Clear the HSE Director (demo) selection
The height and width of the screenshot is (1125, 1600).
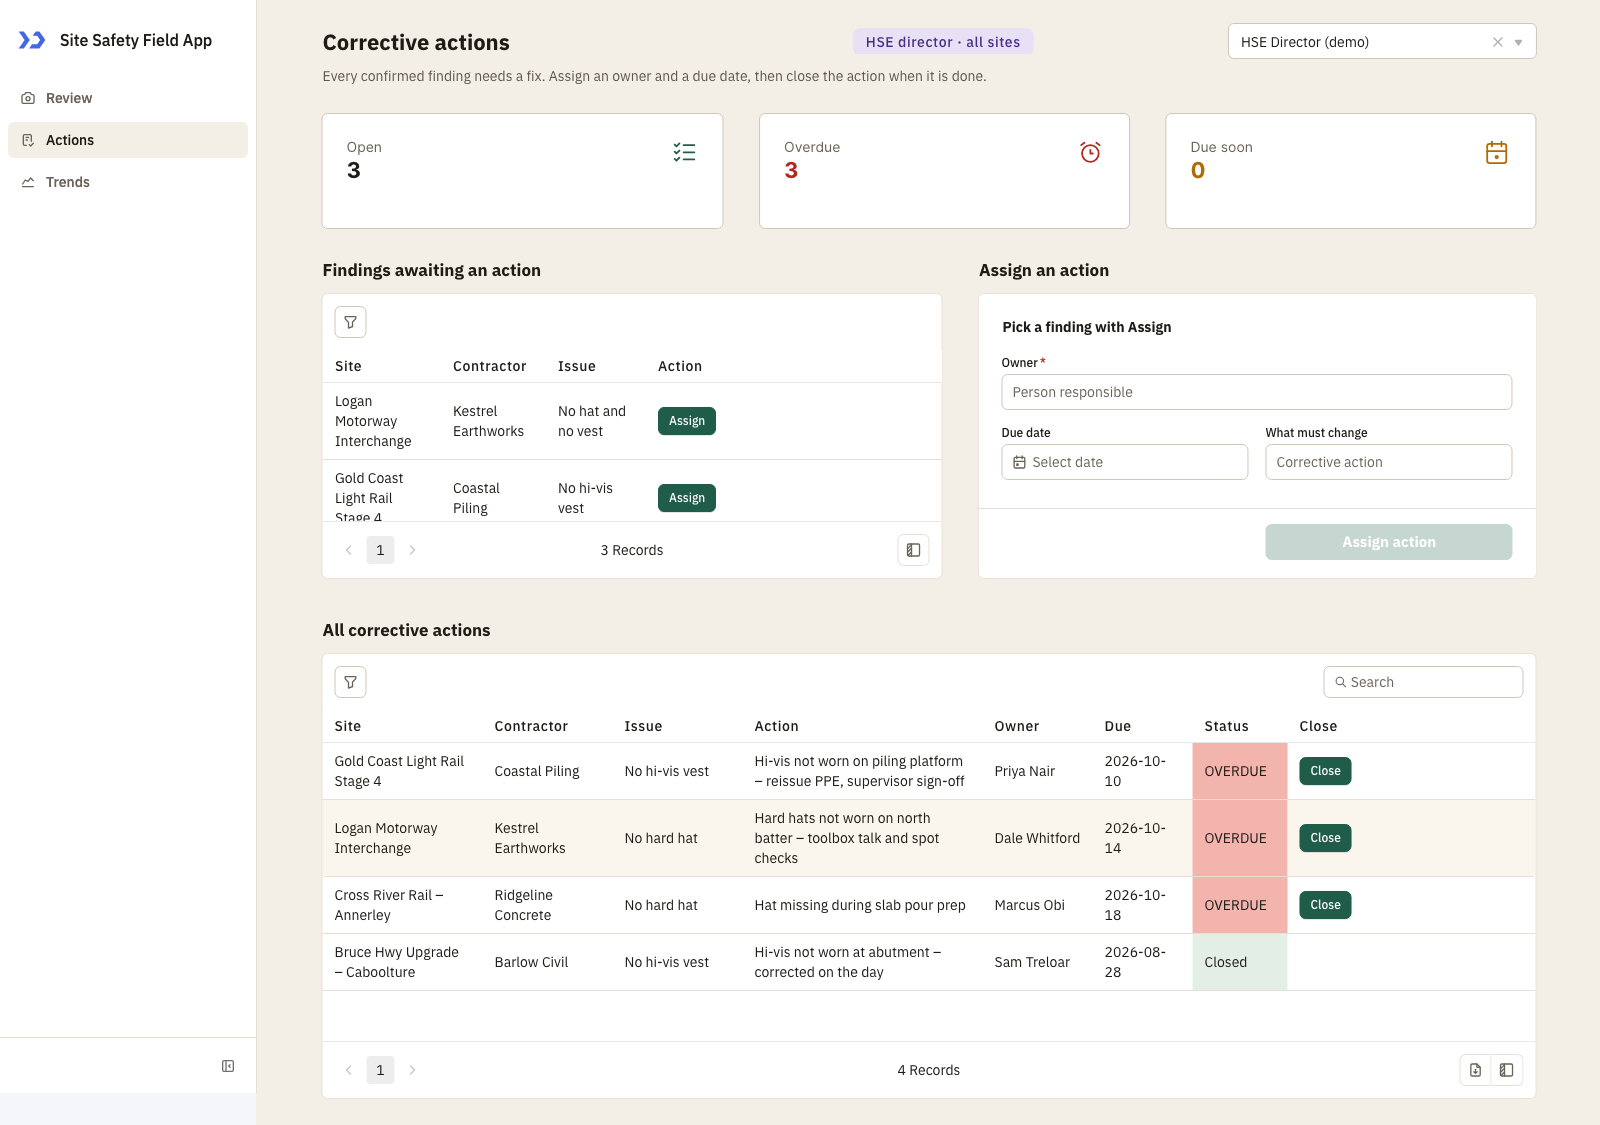point(1497,42)
